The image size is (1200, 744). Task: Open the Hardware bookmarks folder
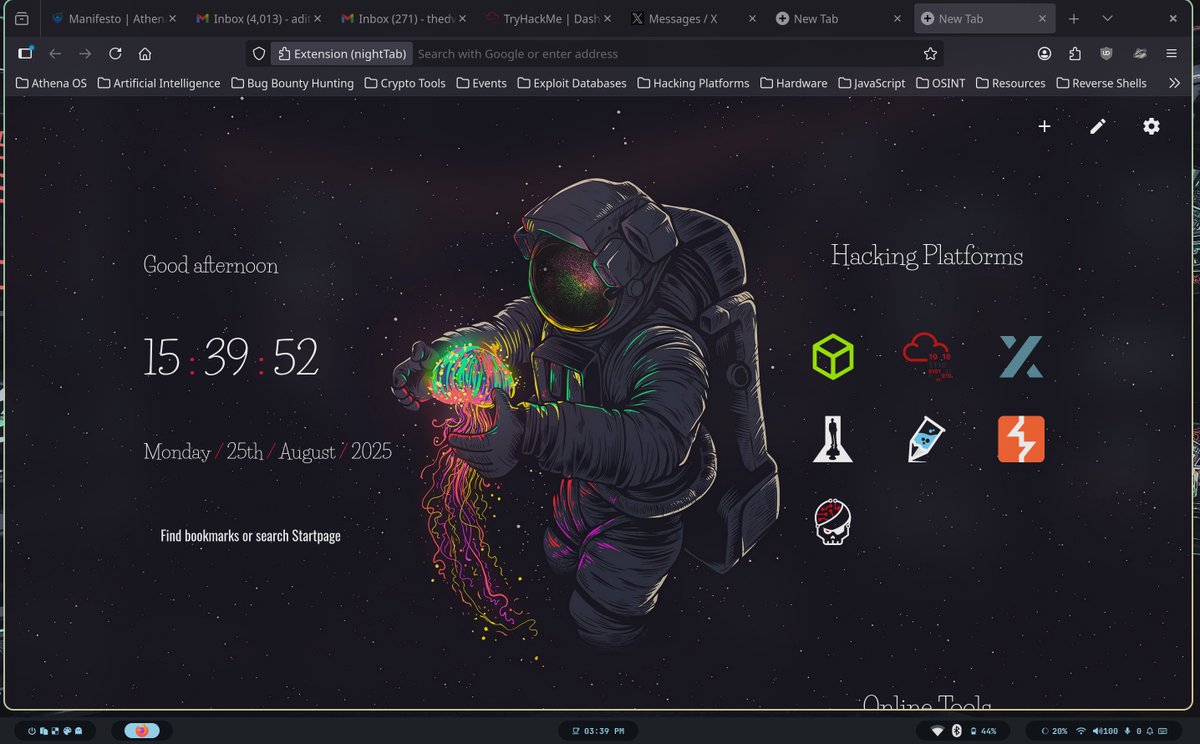(x=793, y=83)
